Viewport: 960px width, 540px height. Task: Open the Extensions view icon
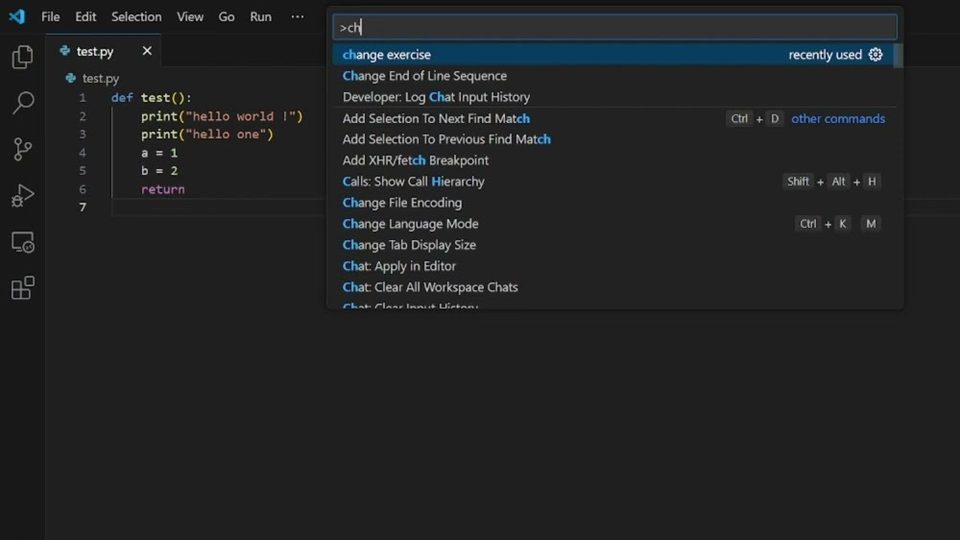click(23, 288)
